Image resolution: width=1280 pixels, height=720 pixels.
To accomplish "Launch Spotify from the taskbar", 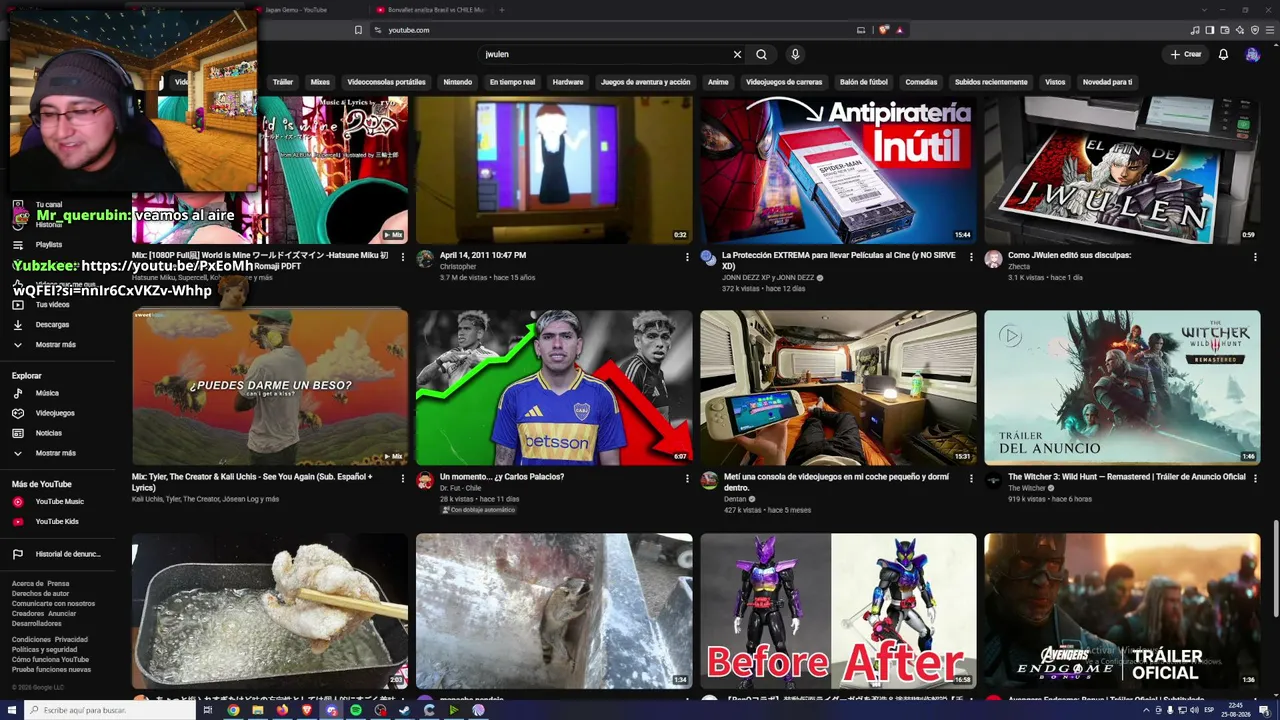I will pyautogui.click(x=356, y=710).
